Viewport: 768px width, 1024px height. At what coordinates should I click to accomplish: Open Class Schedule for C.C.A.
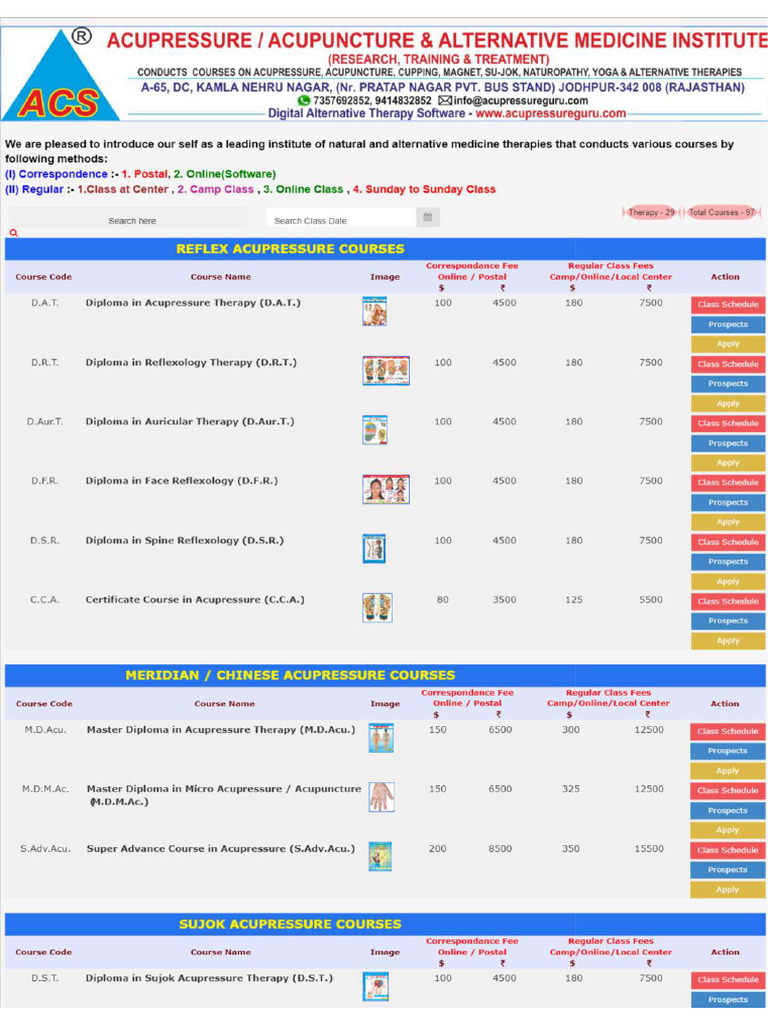(x=728, y=601)
